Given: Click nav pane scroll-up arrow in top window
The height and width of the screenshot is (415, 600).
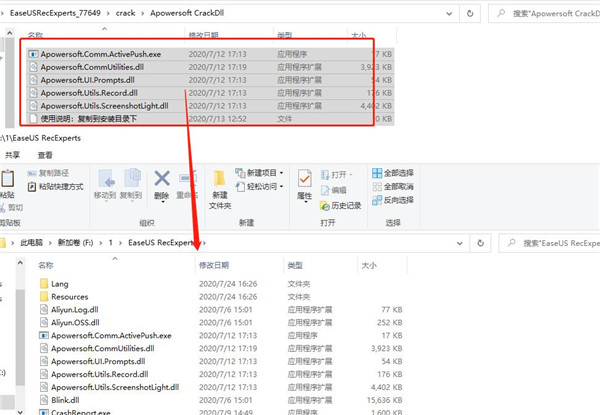Looking at the screenshot, I should 10,33.
